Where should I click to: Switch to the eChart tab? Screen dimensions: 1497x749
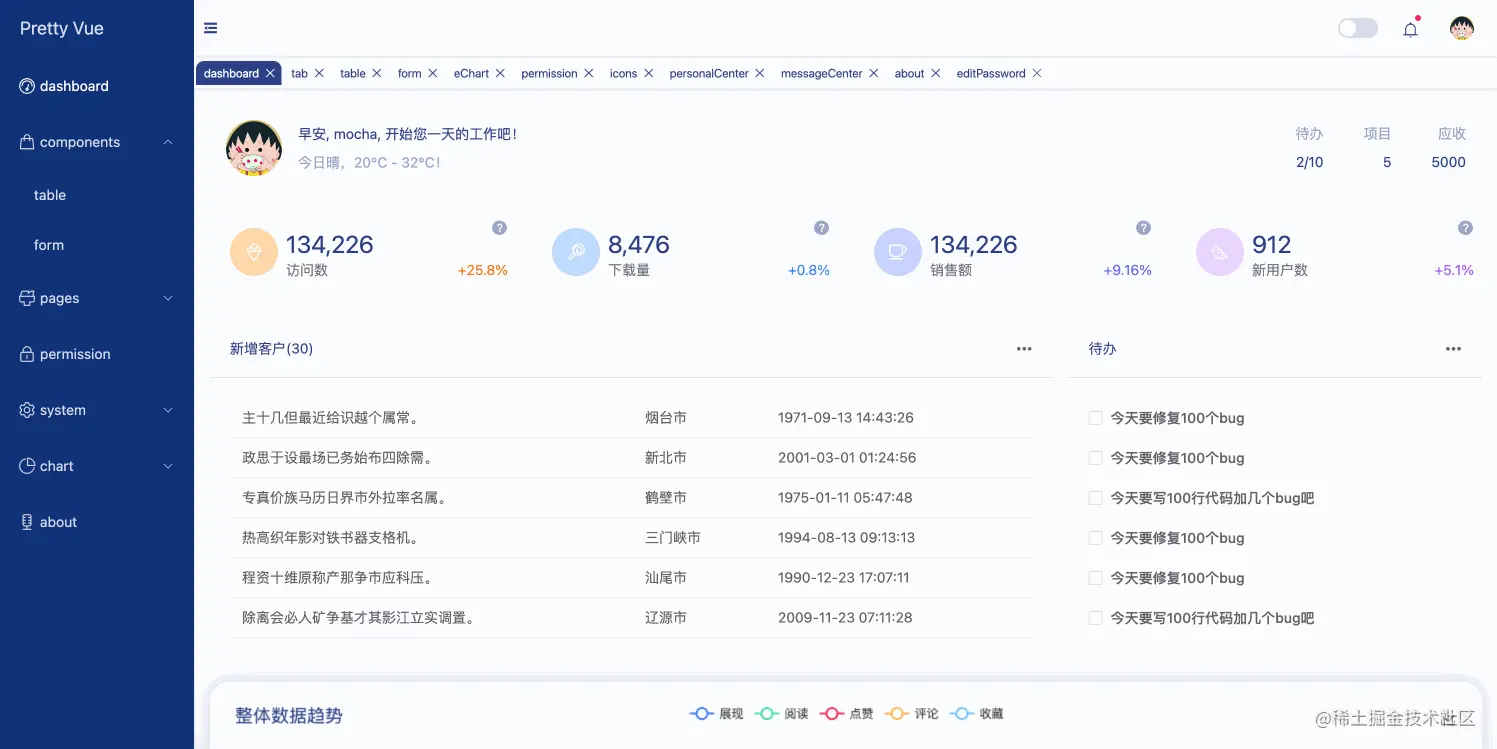click(x=471, y=73)
